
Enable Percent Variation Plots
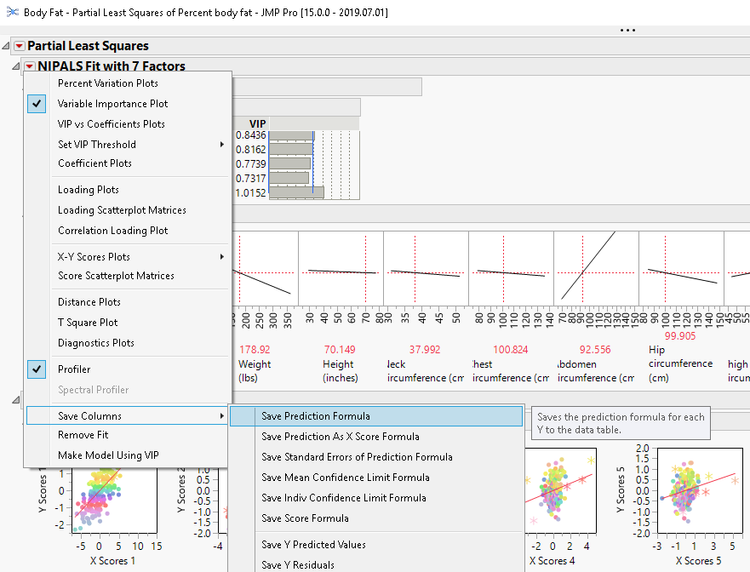(107, 83)
